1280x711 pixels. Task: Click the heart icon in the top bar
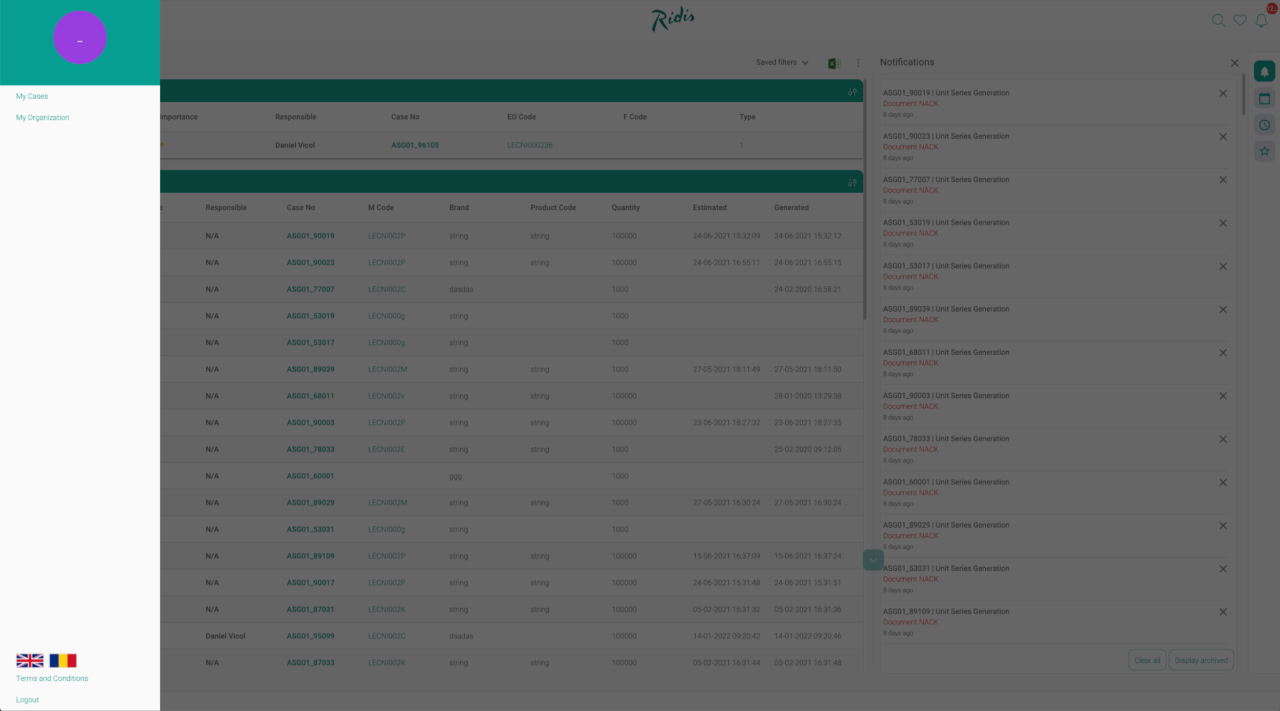click(x=1240, y=20)
